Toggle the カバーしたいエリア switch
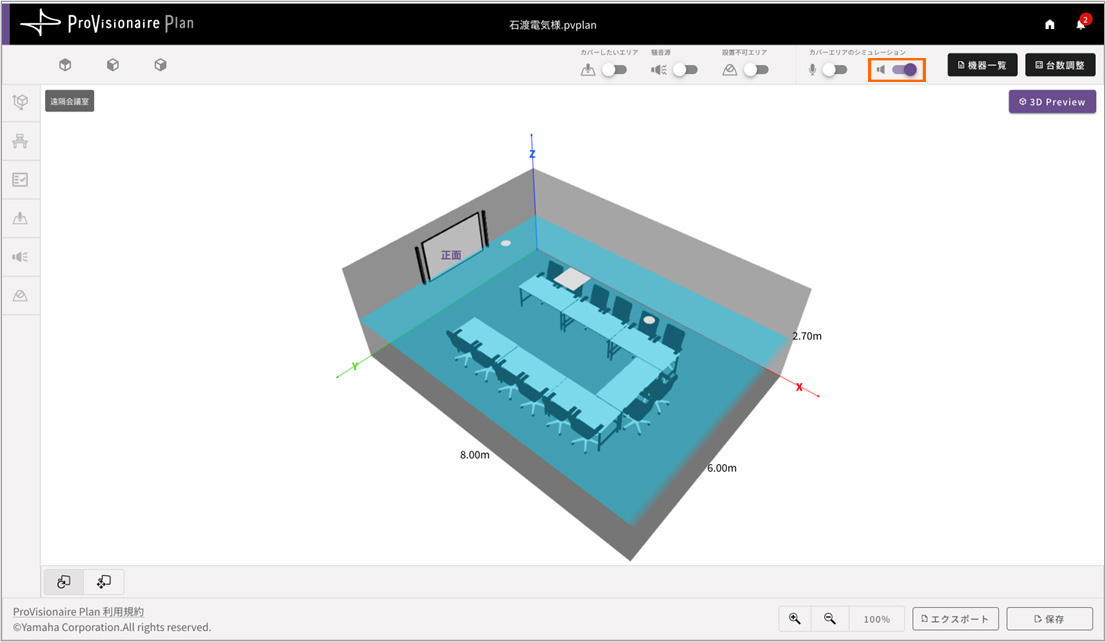1106x642 pixels. tap(614, 70)
